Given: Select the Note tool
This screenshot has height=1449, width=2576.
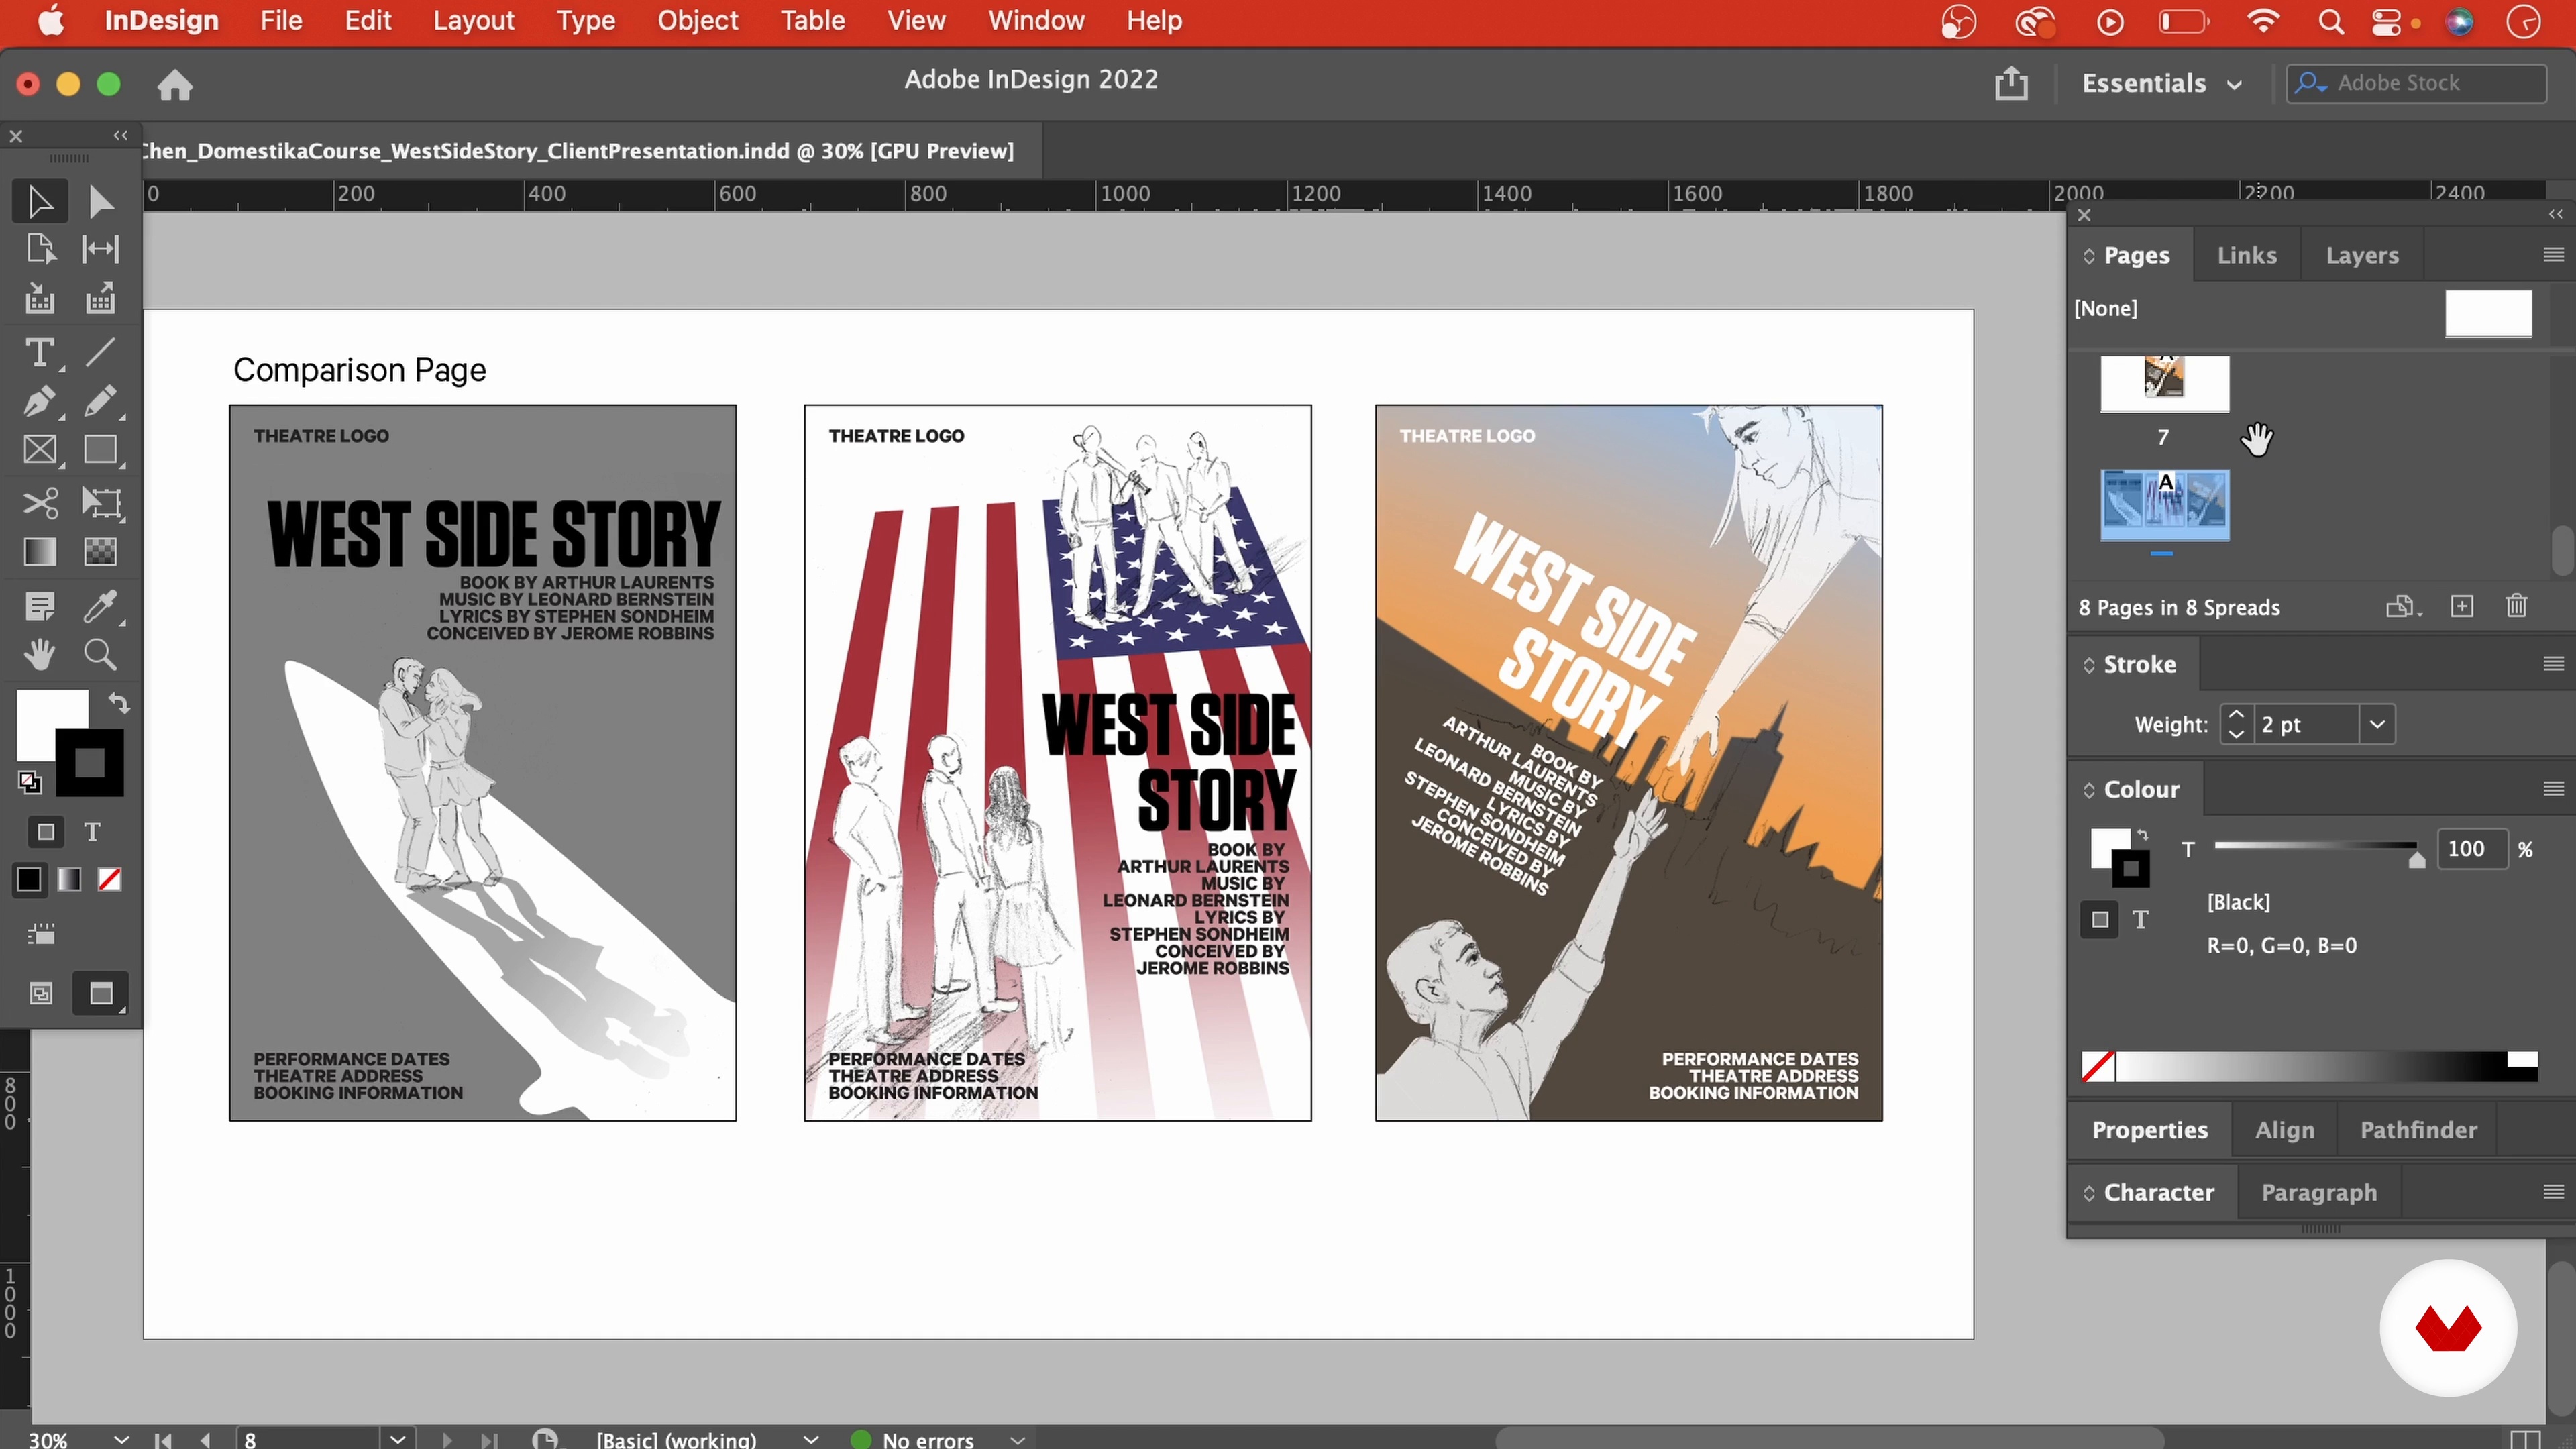Looking at the screenshot, I should 40,605.
